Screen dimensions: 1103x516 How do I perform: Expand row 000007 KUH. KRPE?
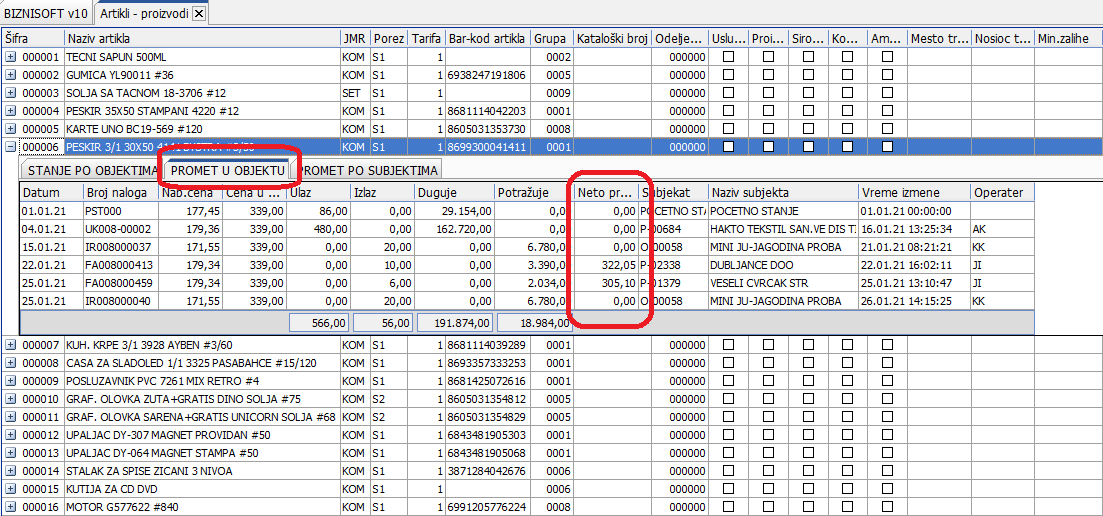click(x=11, y=344)
